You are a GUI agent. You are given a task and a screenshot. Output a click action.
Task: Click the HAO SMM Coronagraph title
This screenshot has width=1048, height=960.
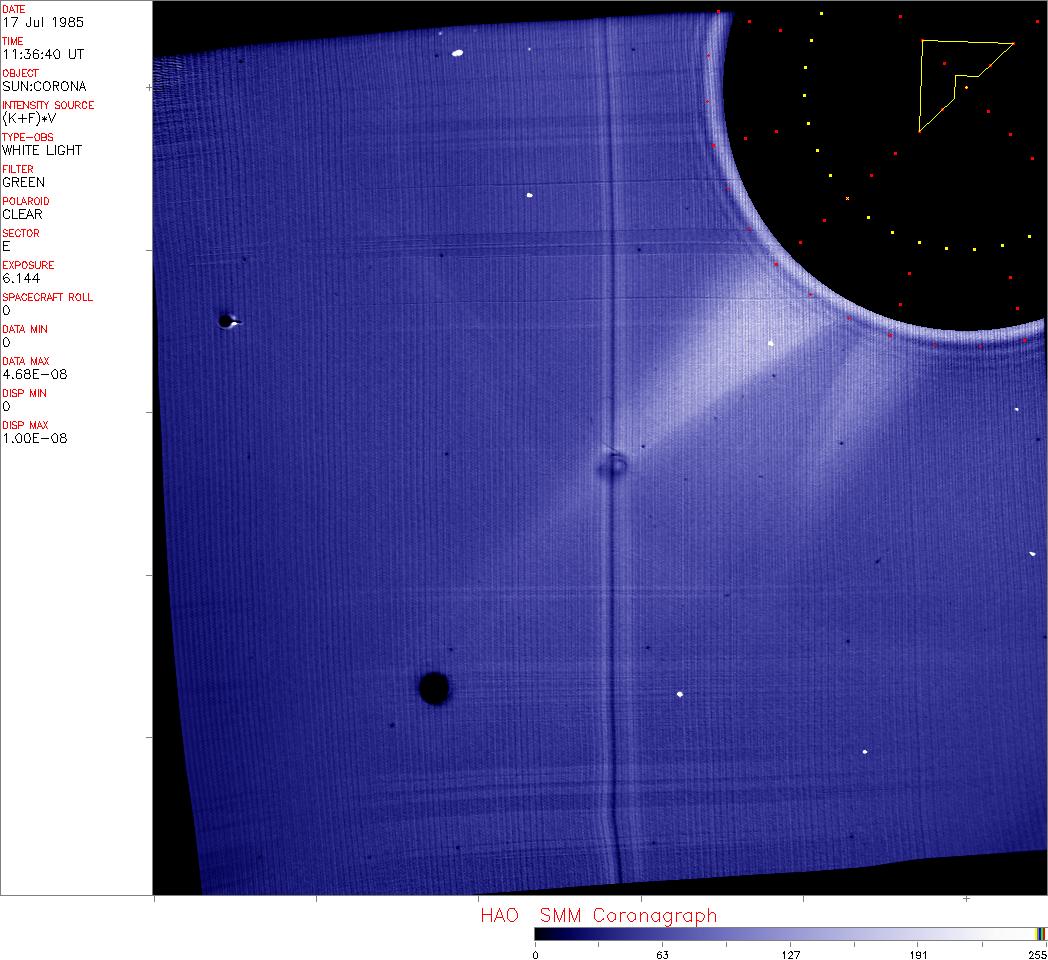598,915
